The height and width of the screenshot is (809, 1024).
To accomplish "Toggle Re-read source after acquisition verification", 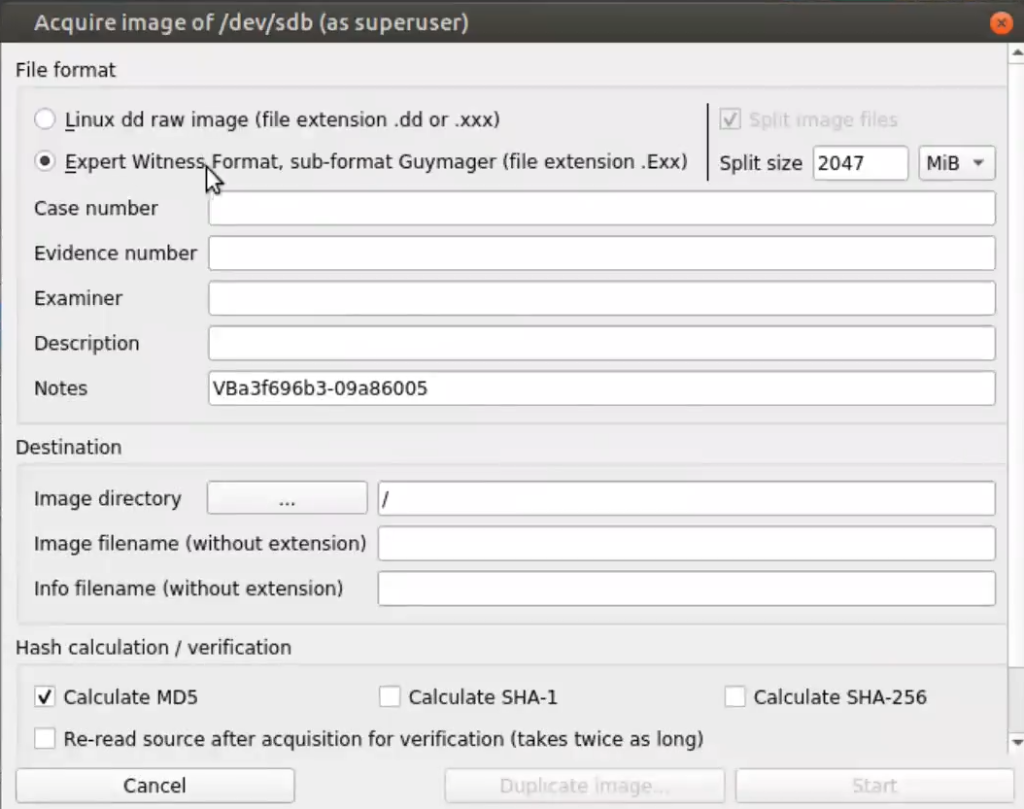I will 45,740.
